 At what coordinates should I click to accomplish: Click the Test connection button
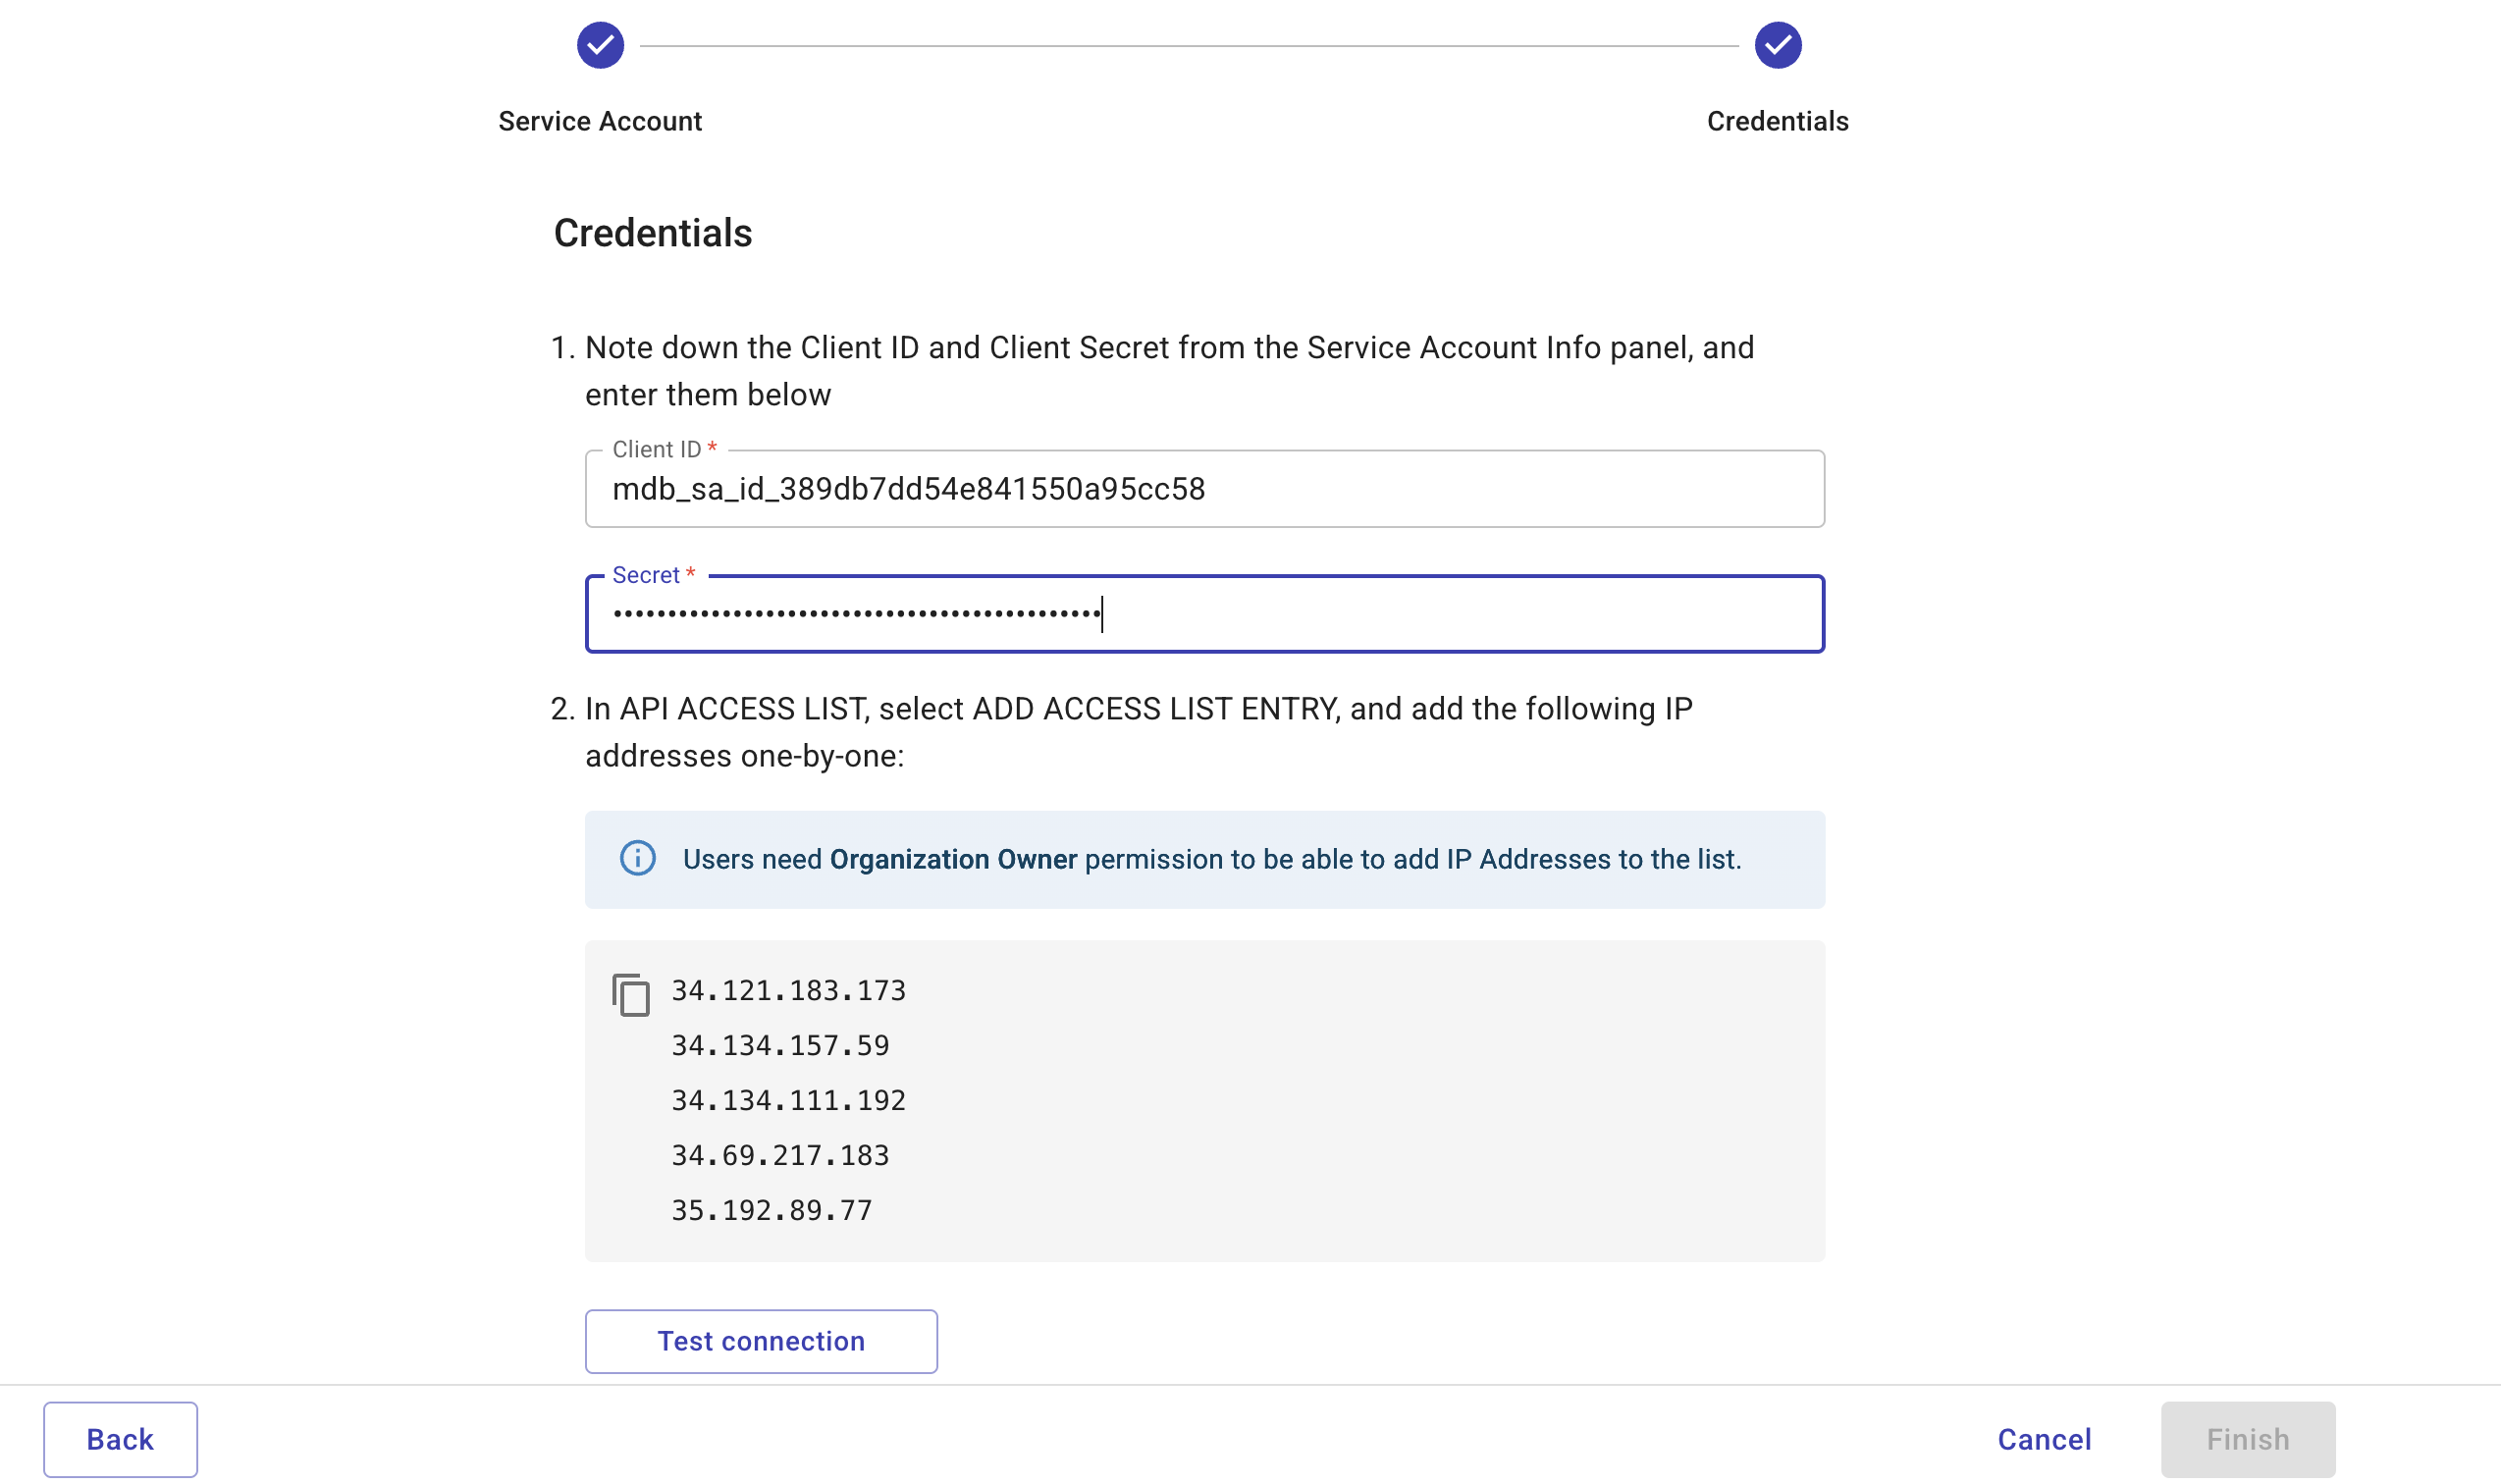760,1340
